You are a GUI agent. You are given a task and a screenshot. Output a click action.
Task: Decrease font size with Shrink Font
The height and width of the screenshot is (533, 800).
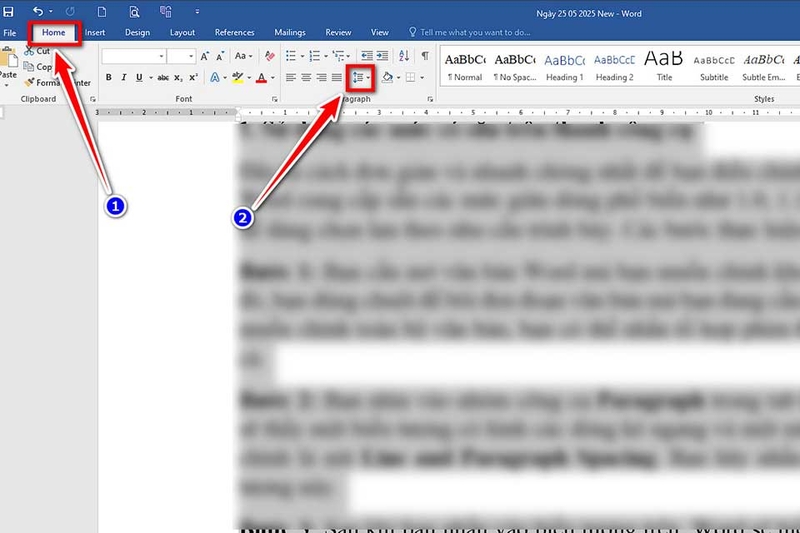[220, 56]
